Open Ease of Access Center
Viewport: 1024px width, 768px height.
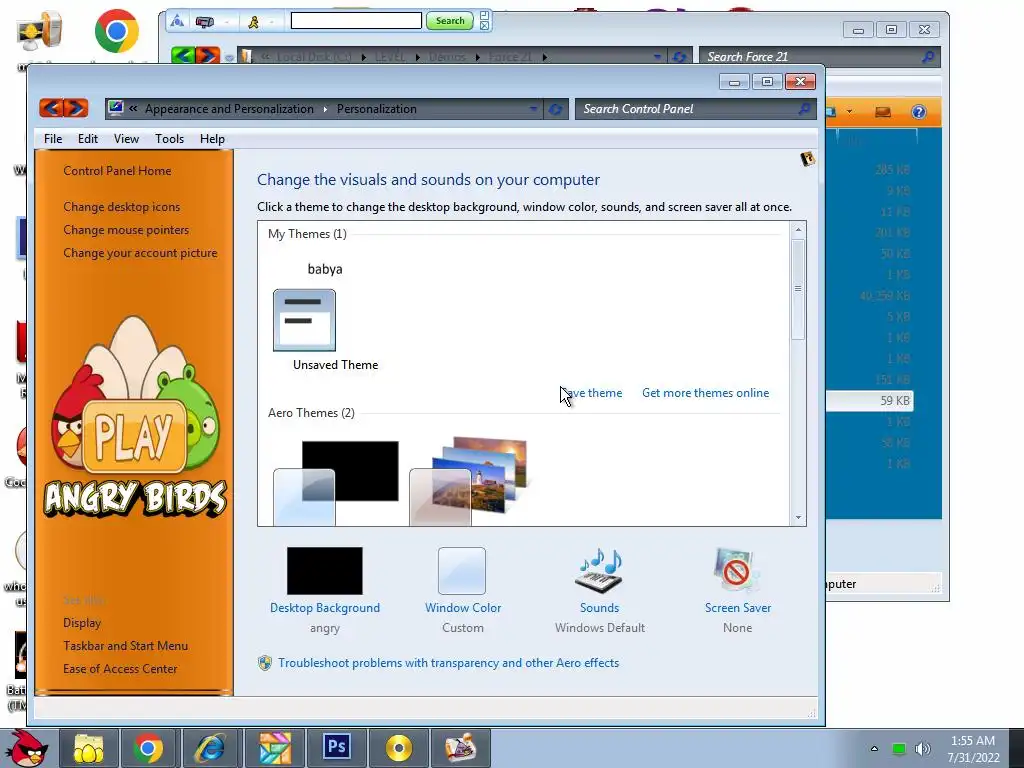[x=120, y=668]
